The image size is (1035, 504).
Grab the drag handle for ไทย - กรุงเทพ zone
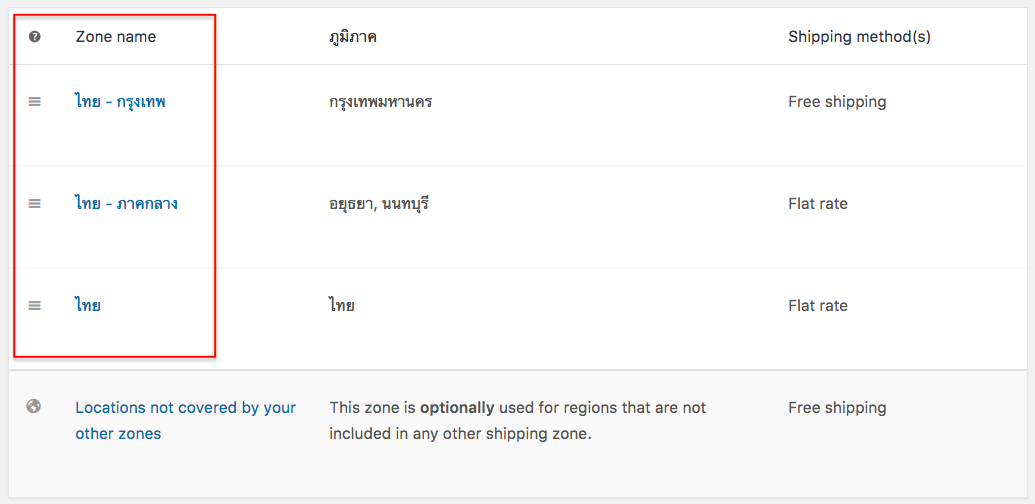[x=34, y=102]
